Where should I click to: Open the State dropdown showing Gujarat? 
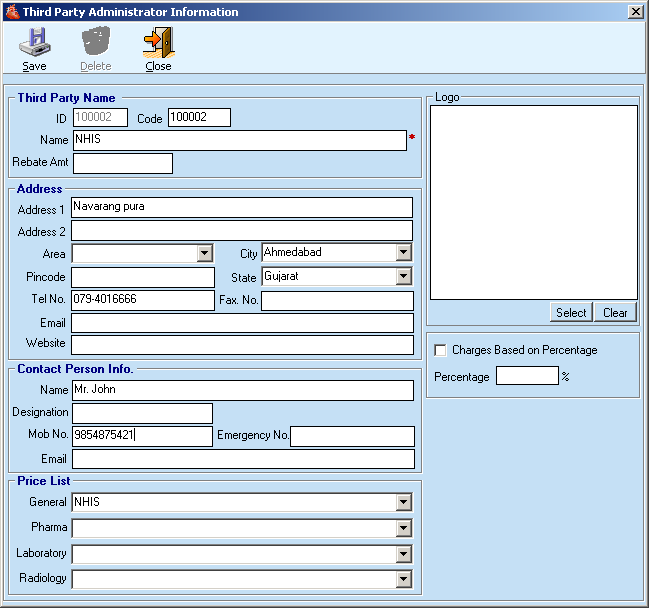click(403, 276)
